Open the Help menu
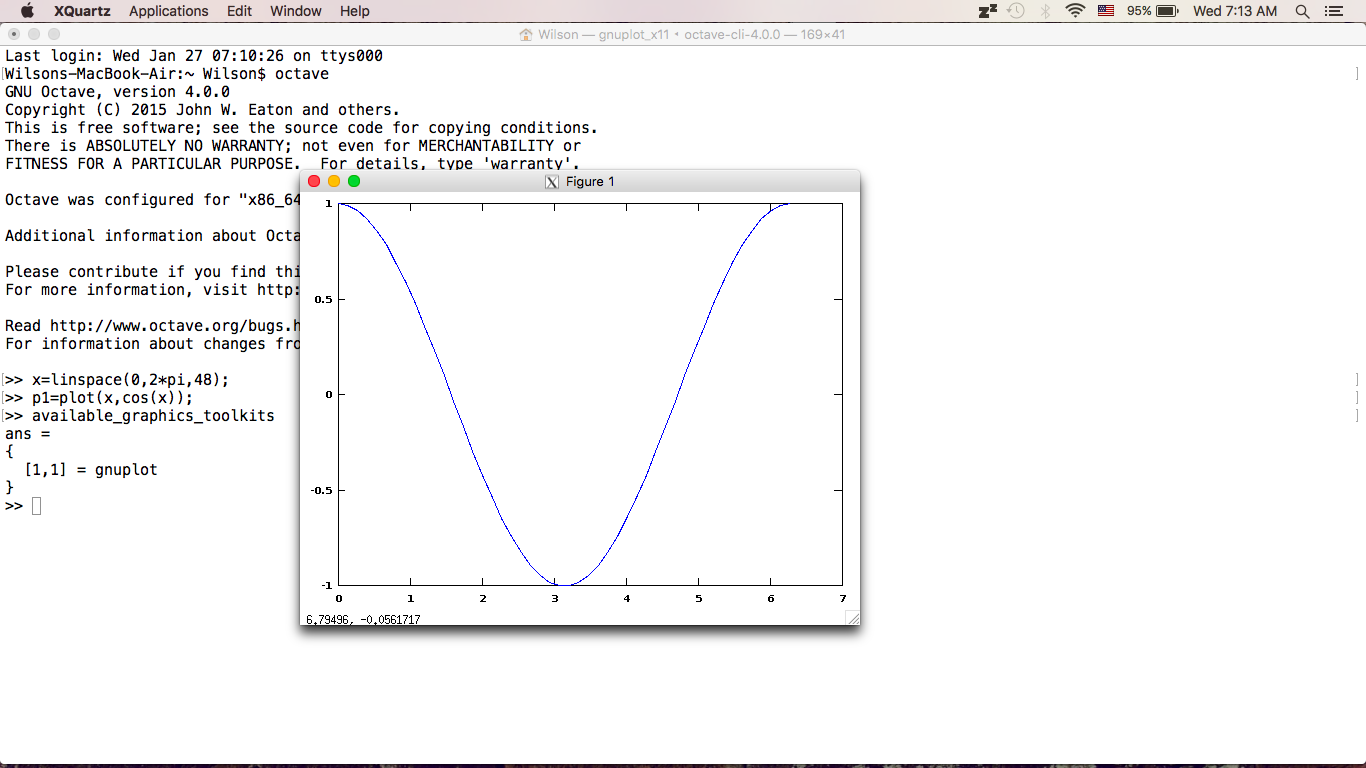 point(355,11)
